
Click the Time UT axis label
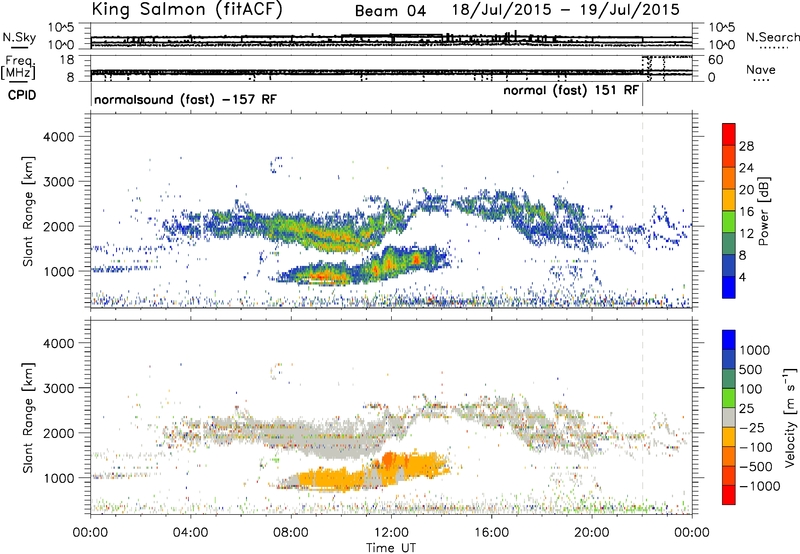pyautogui.click(x=391, y=548)
